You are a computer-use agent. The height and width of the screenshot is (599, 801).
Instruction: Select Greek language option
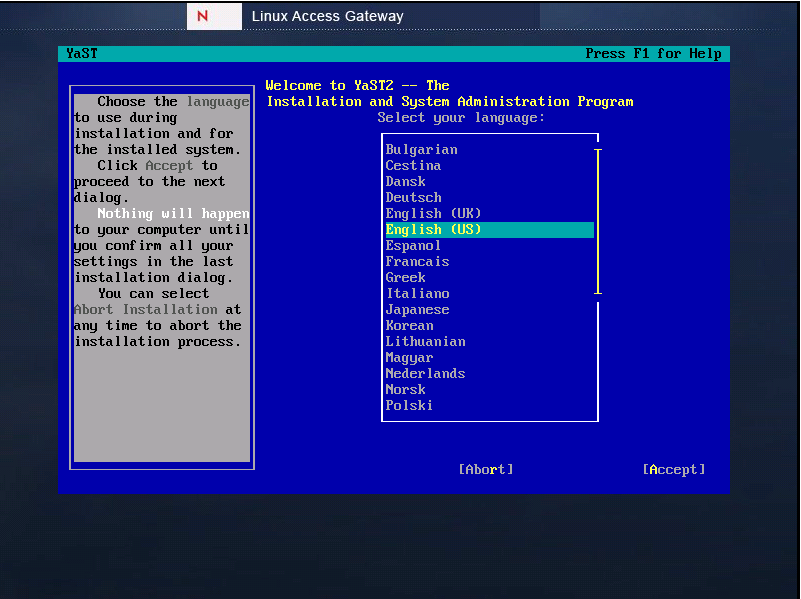pyautogui.click(x=489, y=278)
